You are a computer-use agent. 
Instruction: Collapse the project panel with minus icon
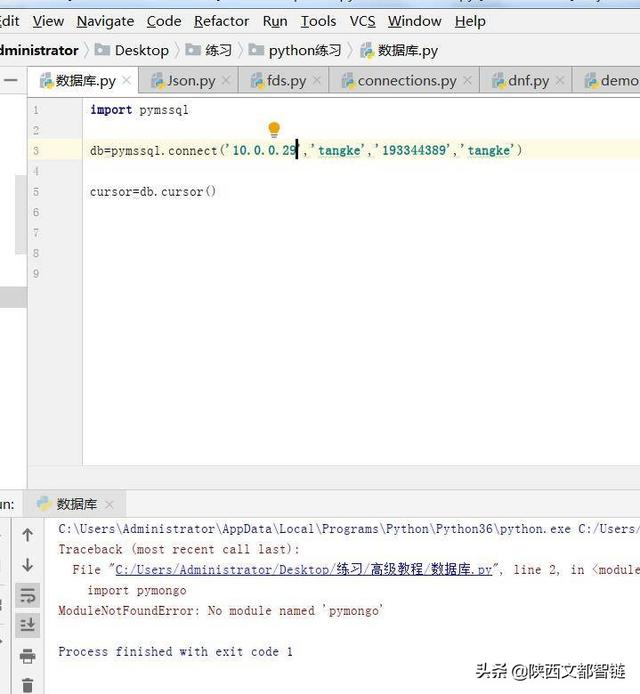(x=11, y=81)
